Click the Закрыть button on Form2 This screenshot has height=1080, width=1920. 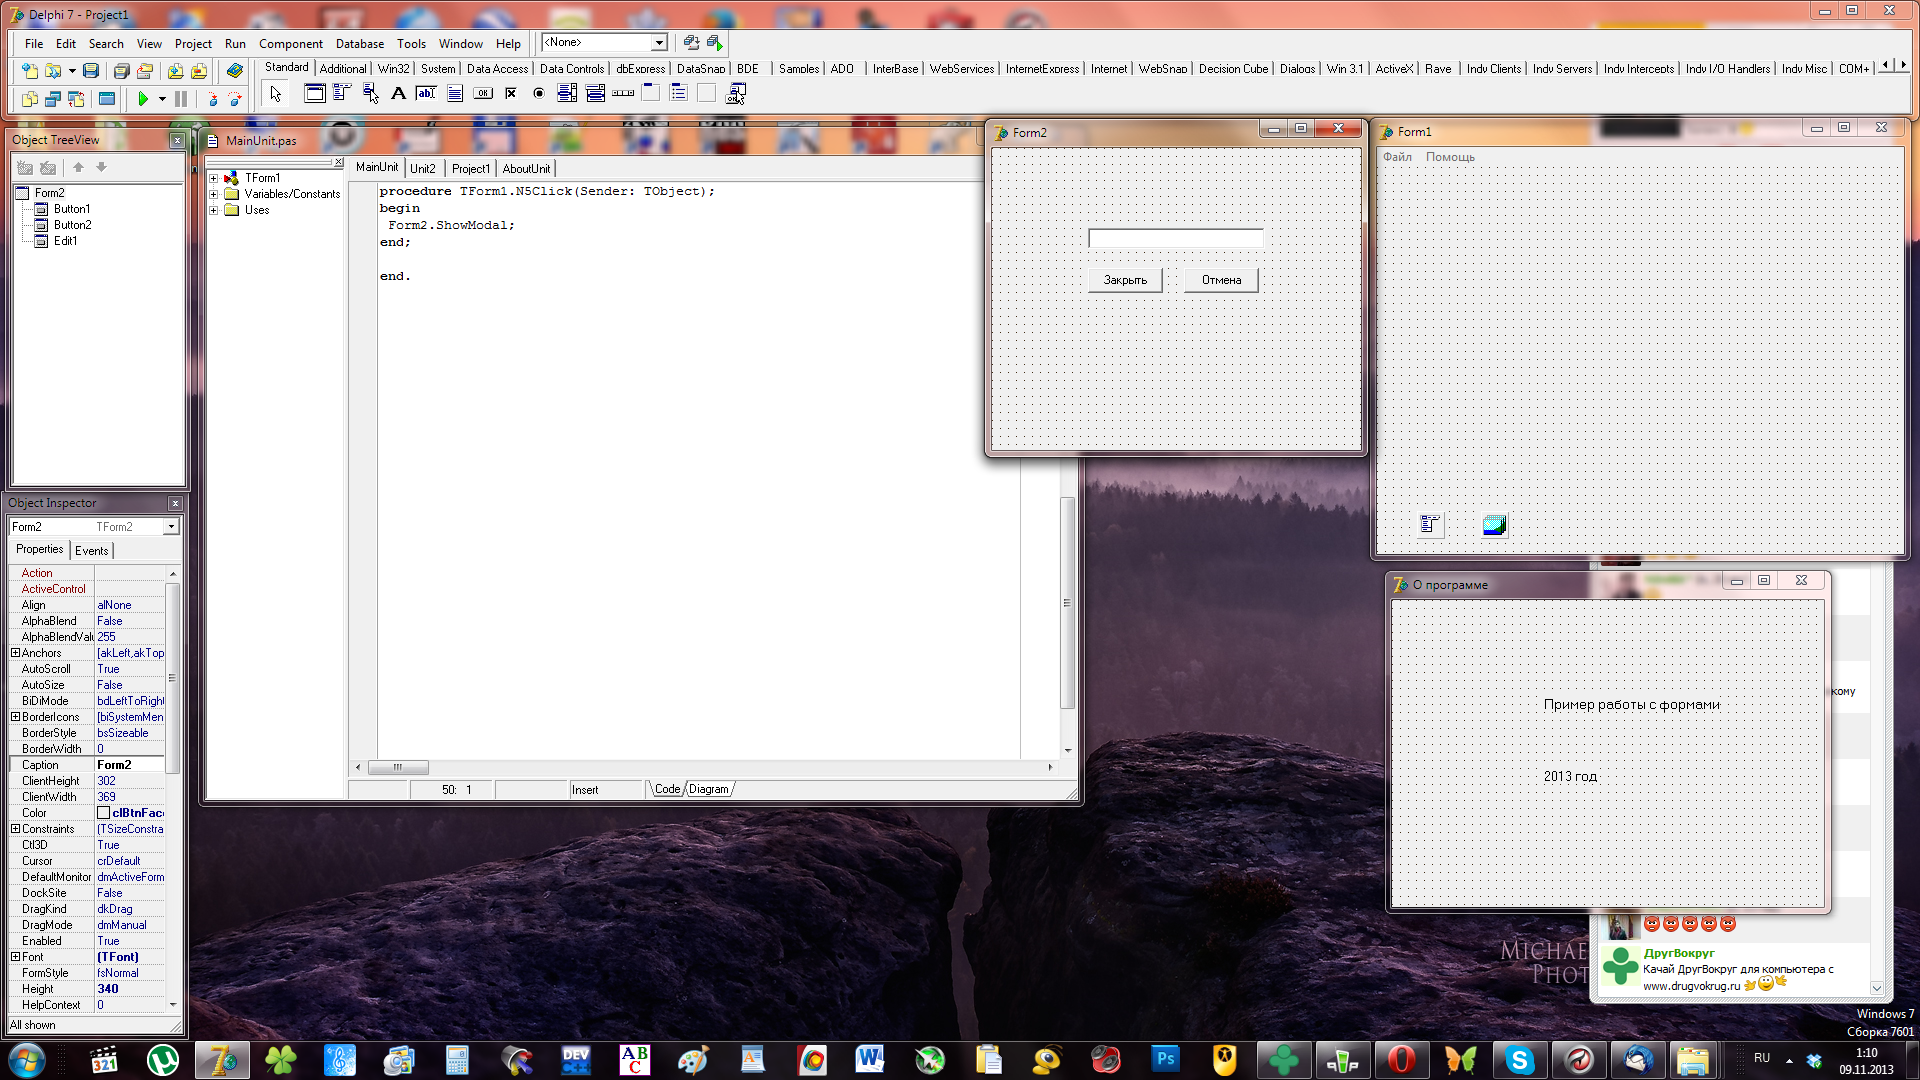click(x=1125, y=280)
